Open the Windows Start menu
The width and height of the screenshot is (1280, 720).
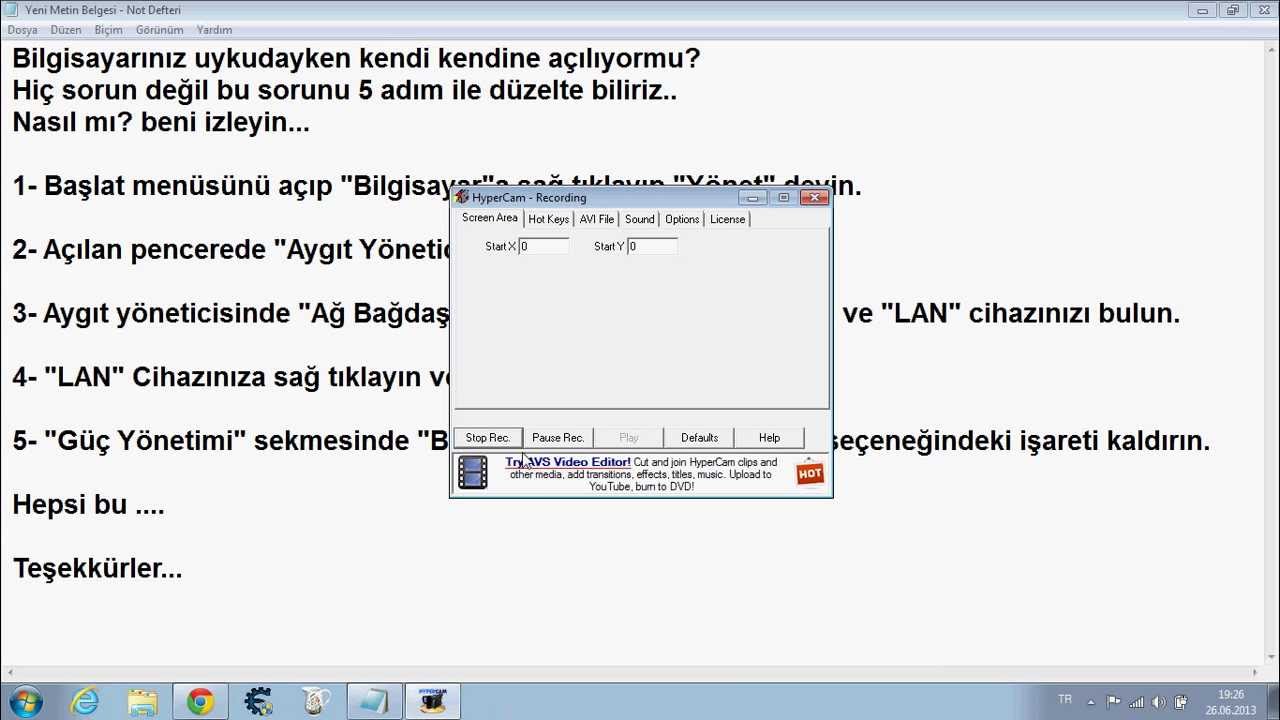26,701
